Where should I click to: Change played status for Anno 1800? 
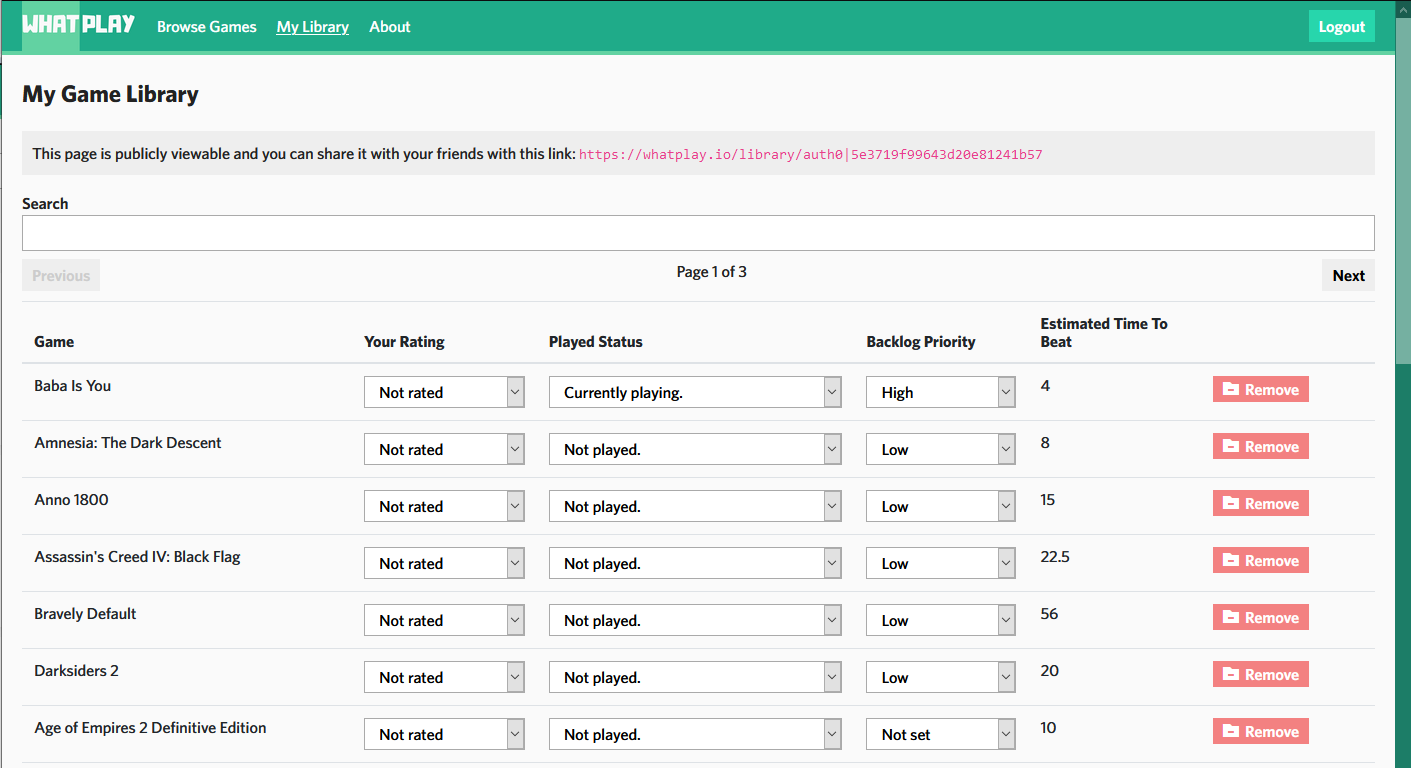(695, 507)
